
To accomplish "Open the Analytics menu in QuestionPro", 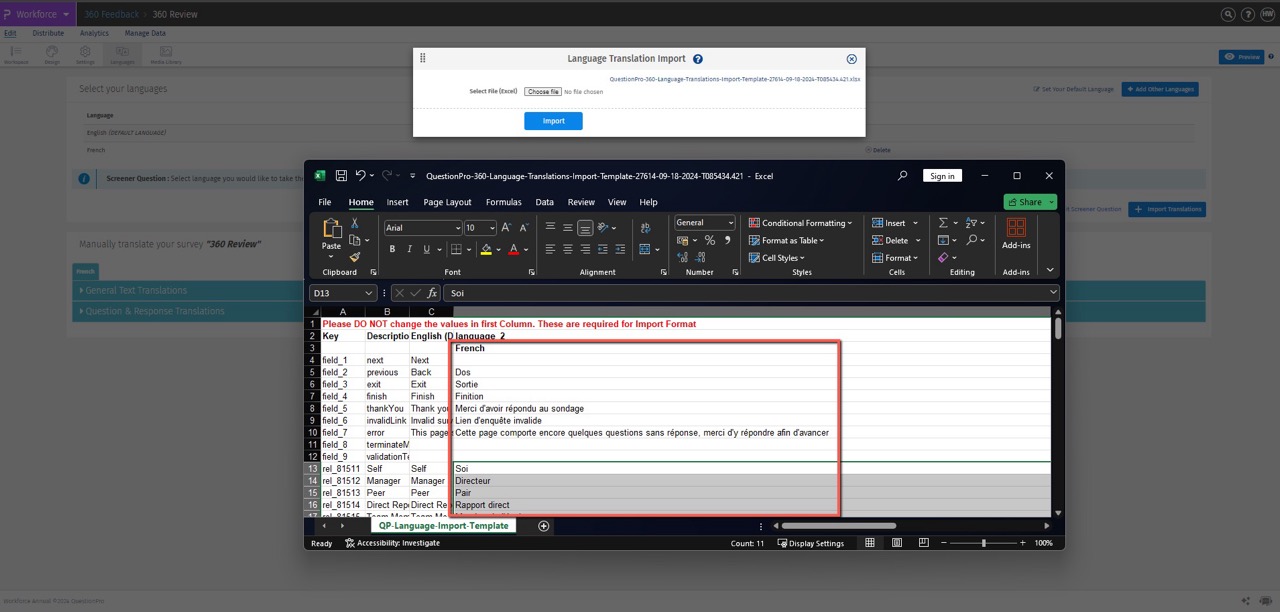I will click(94, 33).
